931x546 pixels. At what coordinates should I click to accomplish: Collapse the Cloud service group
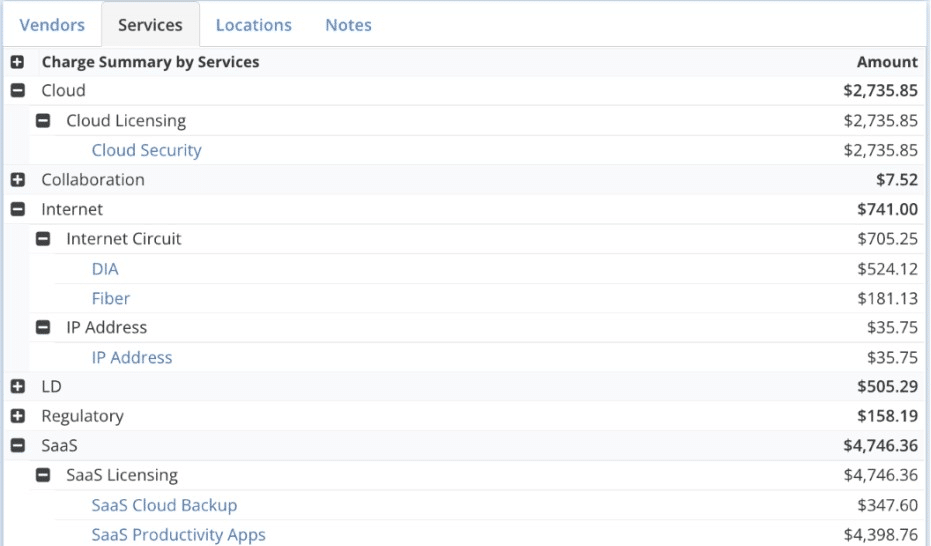click(x=17, y=91)
